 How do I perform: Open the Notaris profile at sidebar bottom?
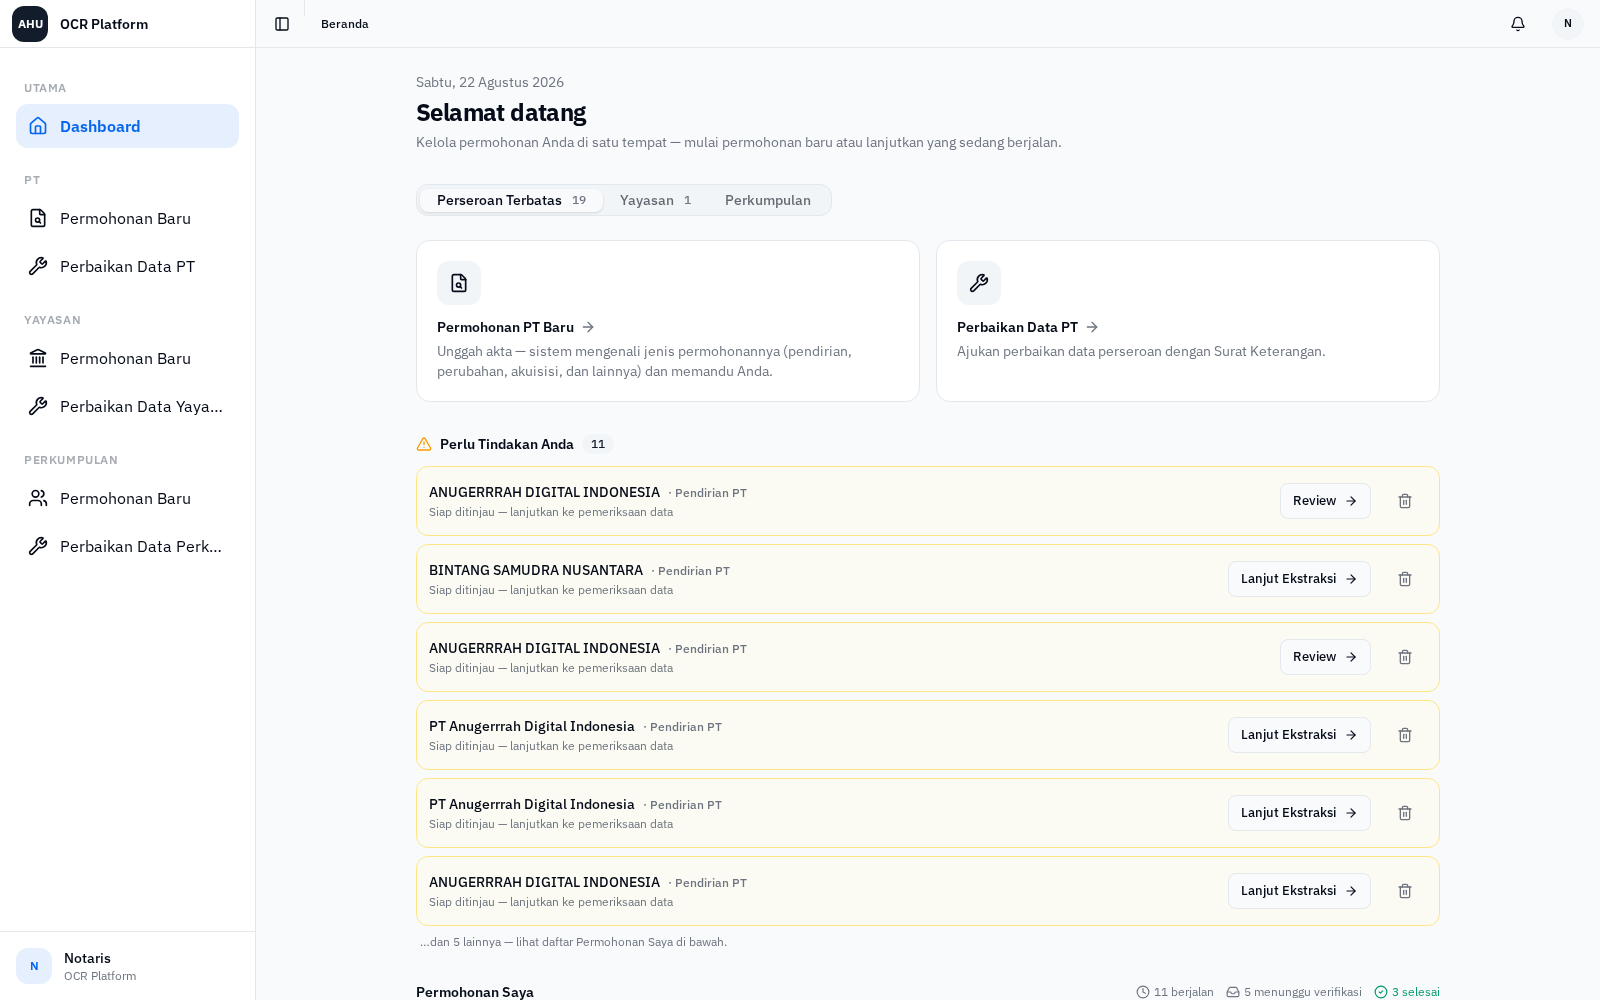pos(127,966)
